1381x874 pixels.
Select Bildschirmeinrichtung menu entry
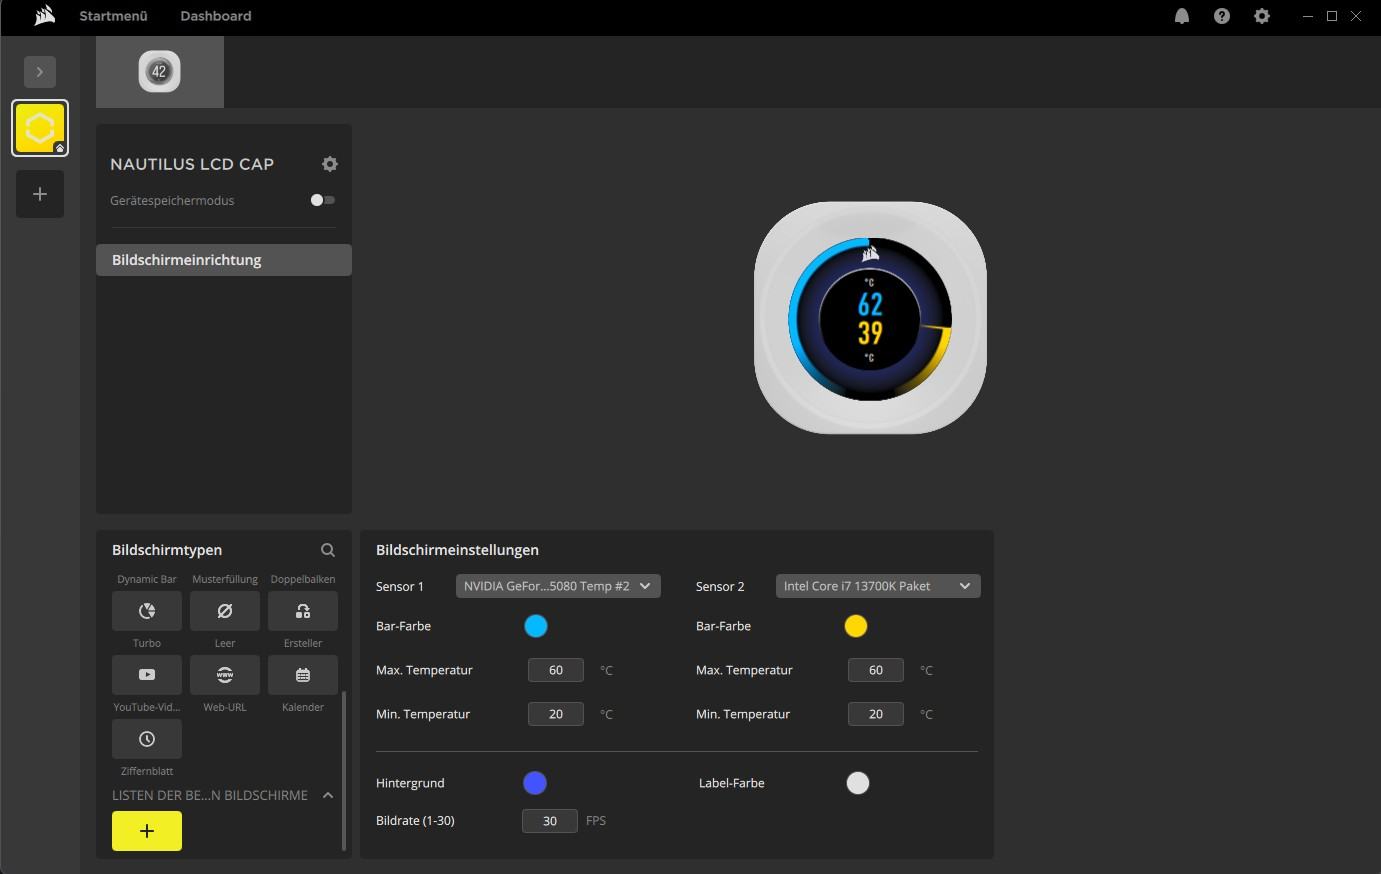tap(224, 260)
